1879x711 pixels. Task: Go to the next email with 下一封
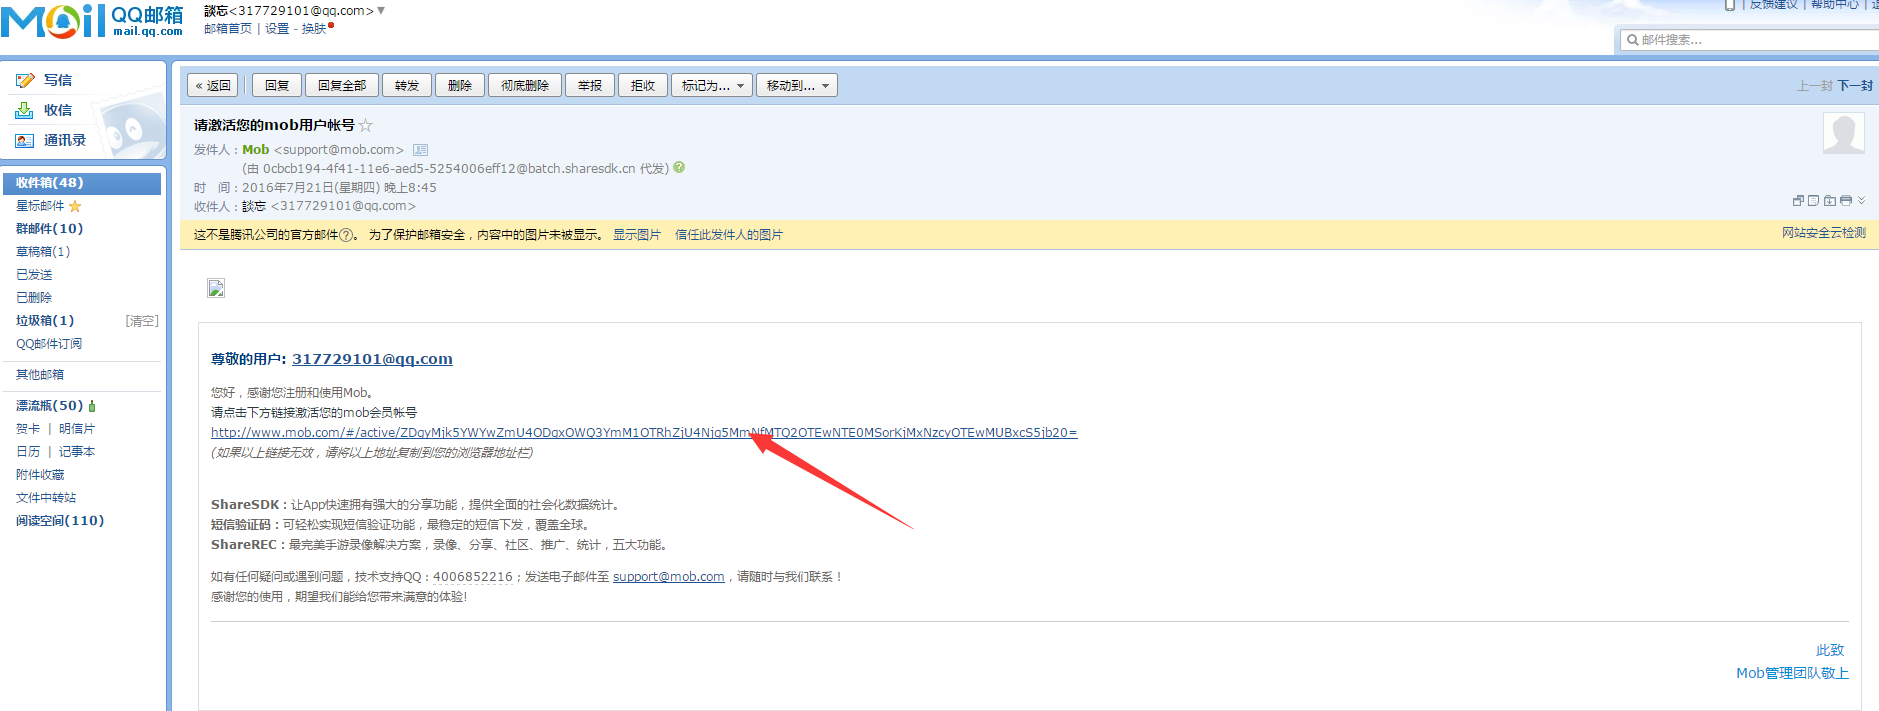[x=1855, y=86]
